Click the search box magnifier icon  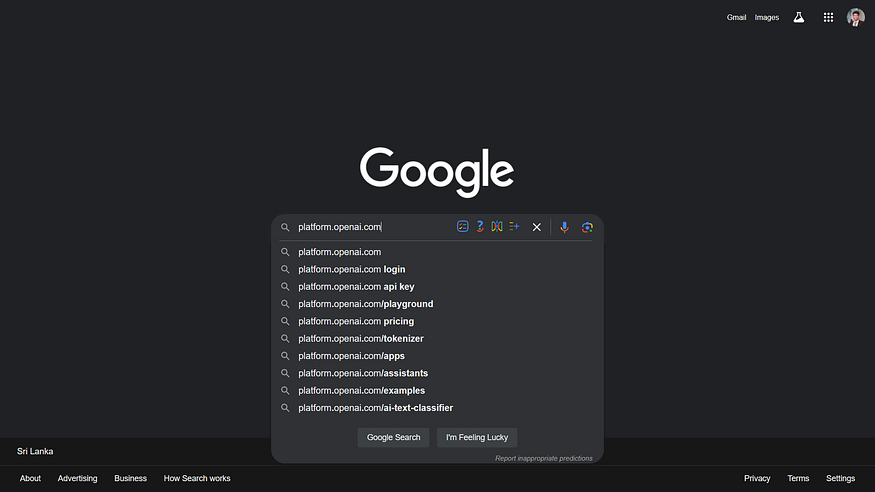pos(285,227)
